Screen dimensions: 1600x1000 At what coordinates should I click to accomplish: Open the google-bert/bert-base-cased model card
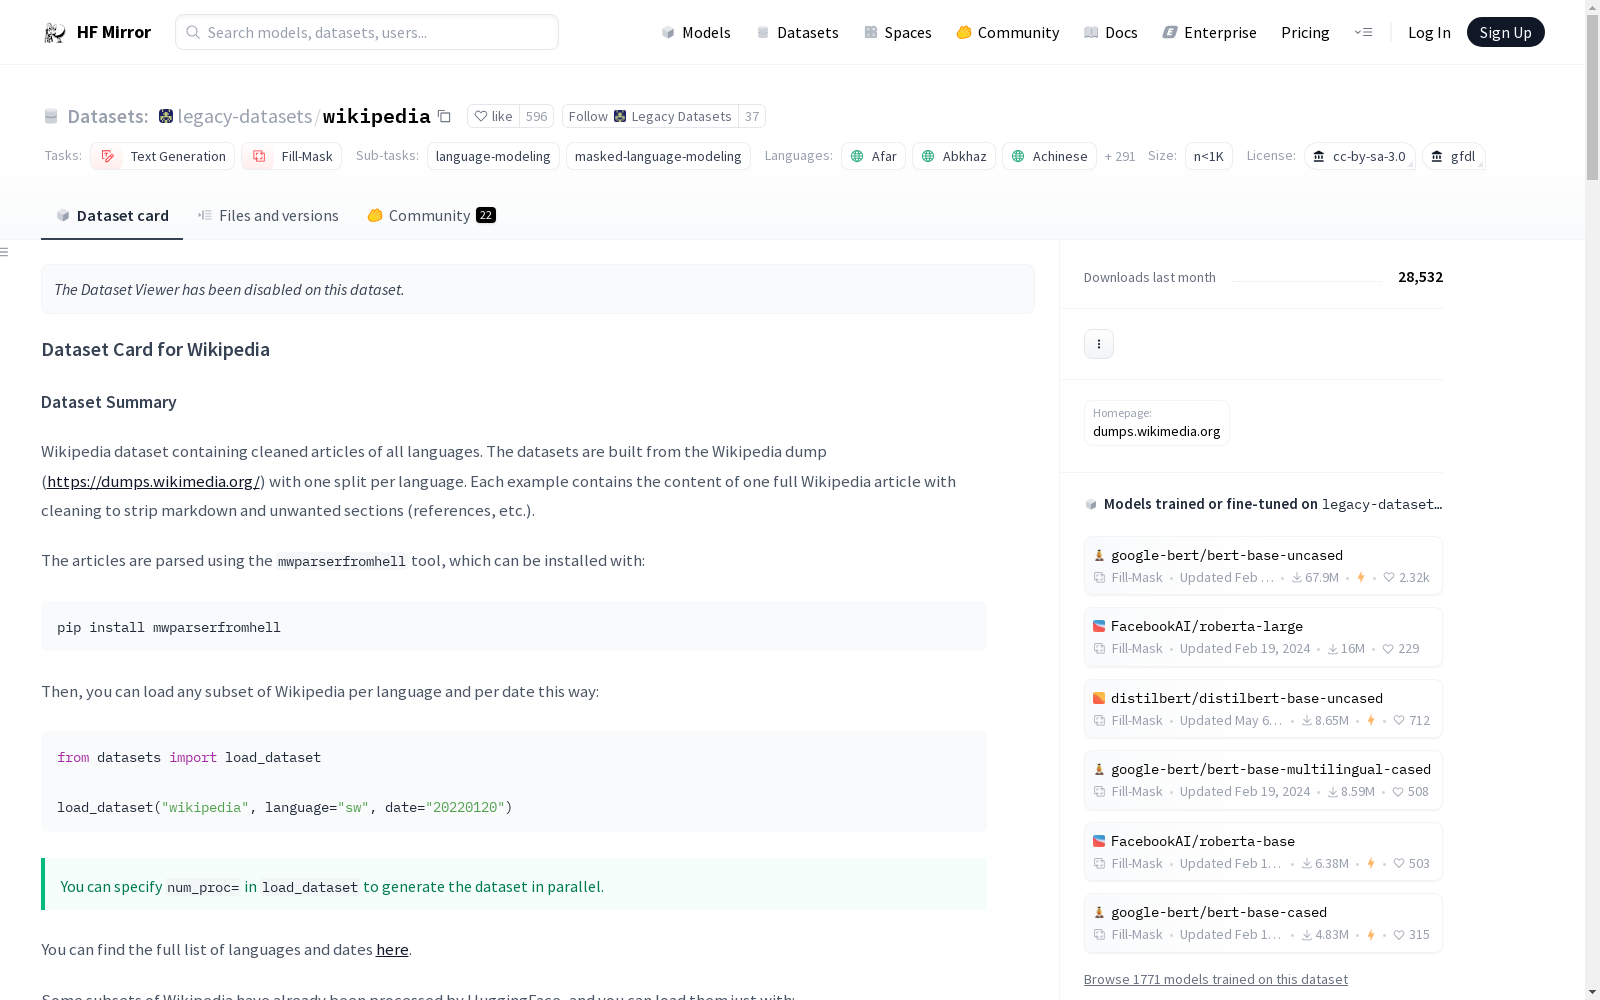coord(1263,923)
